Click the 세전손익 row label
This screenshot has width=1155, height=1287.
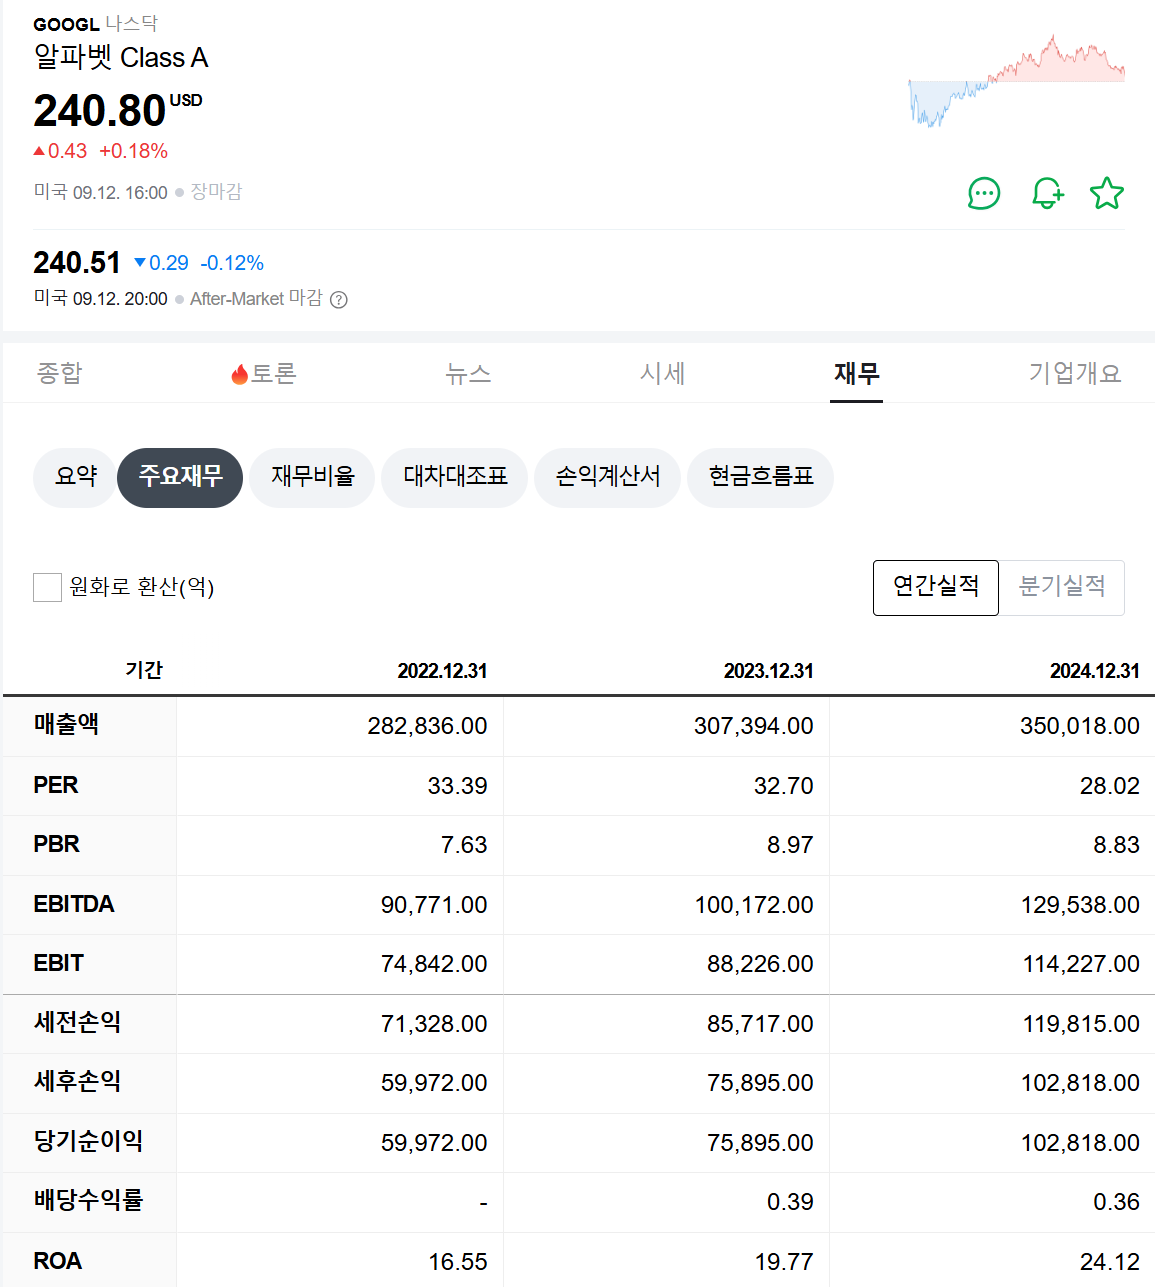(x=77, y=1022)
